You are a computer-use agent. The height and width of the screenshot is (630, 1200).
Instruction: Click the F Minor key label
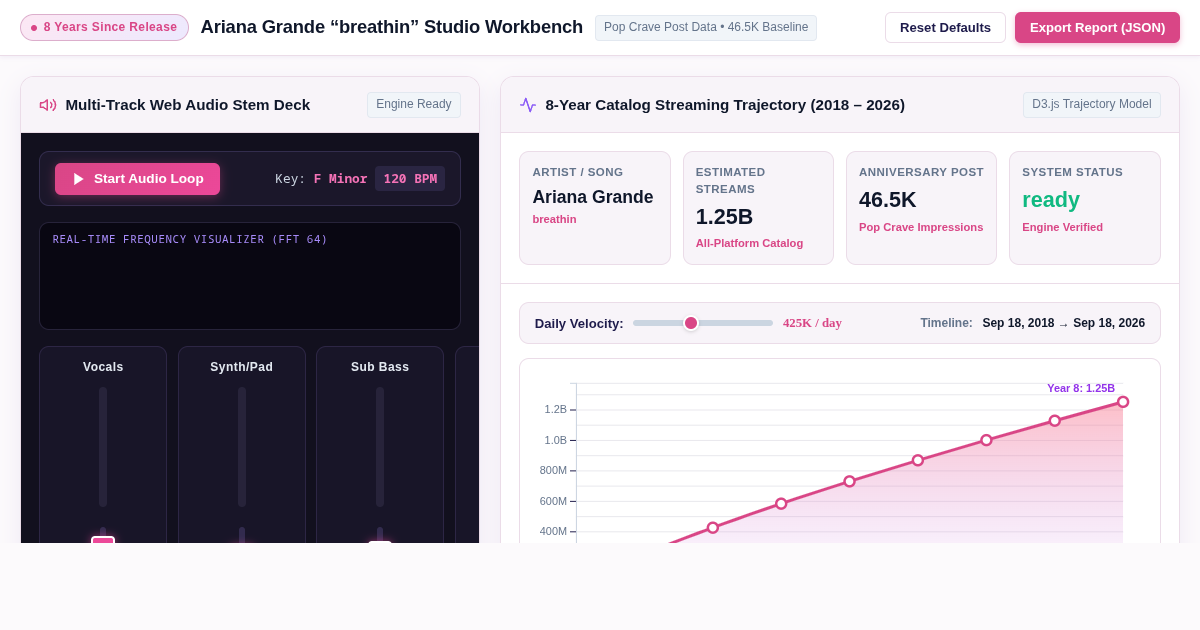(x=341, y=179)
